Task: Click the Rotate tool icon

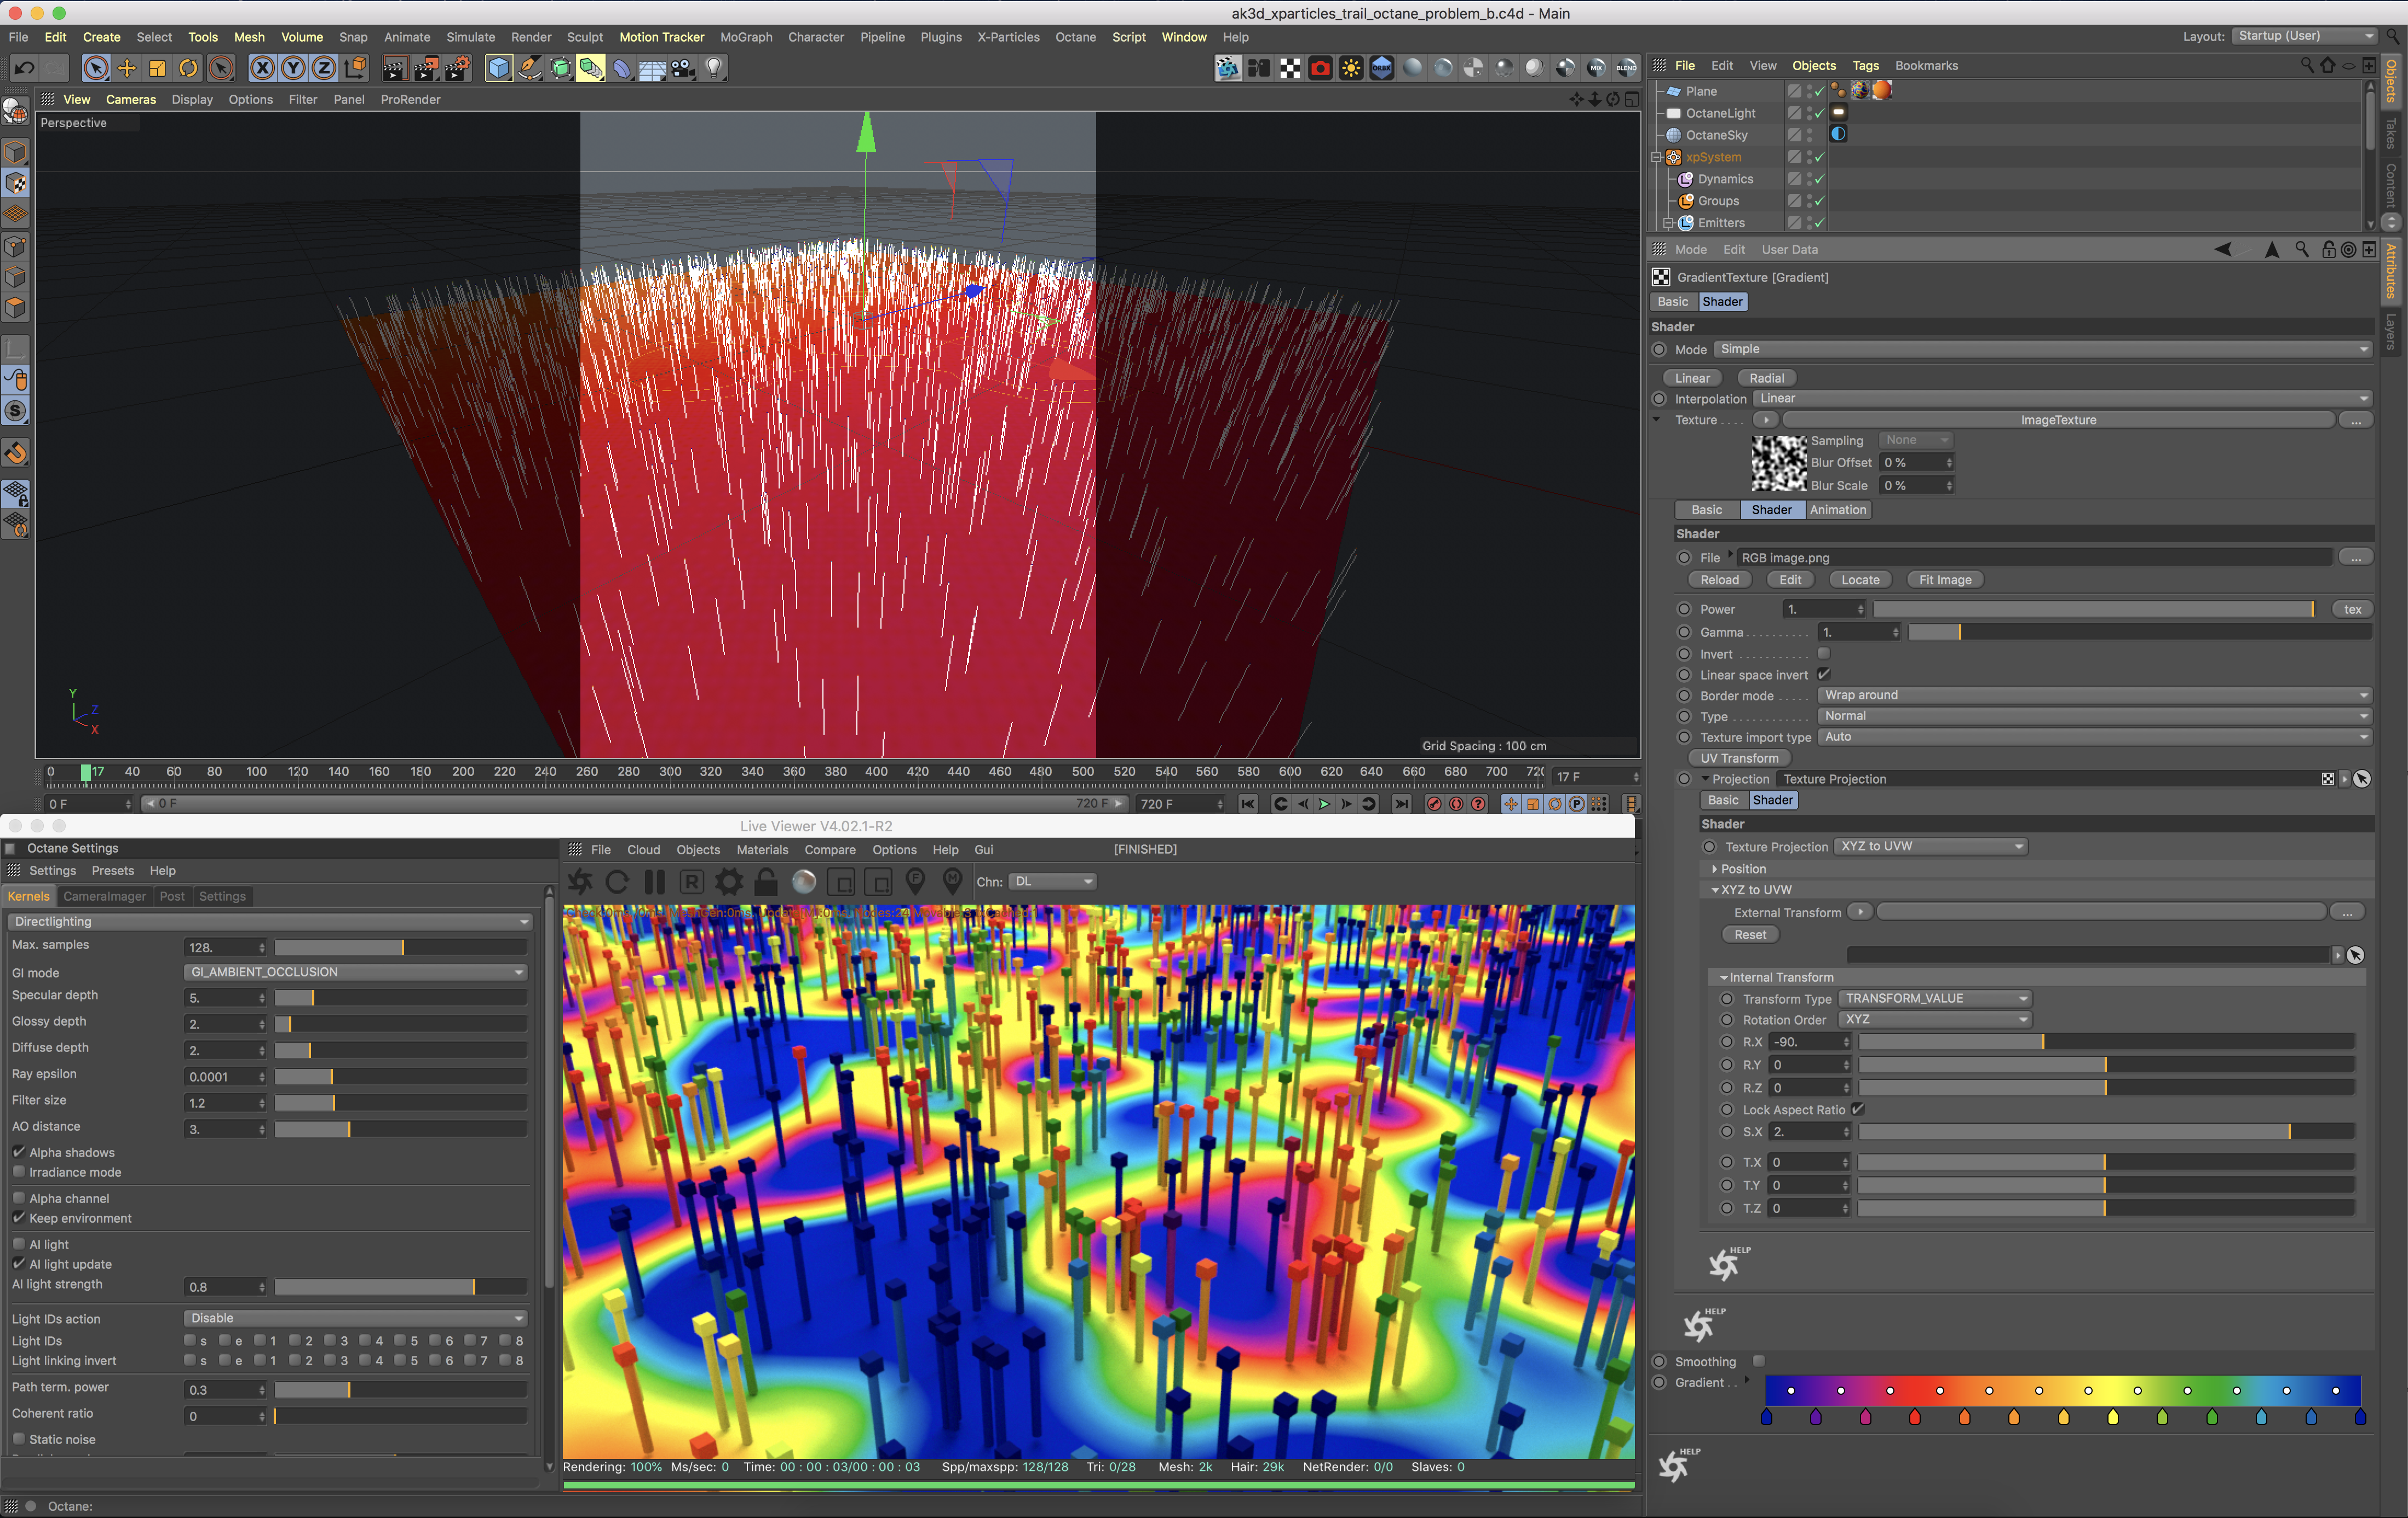Action: (188, 68)
